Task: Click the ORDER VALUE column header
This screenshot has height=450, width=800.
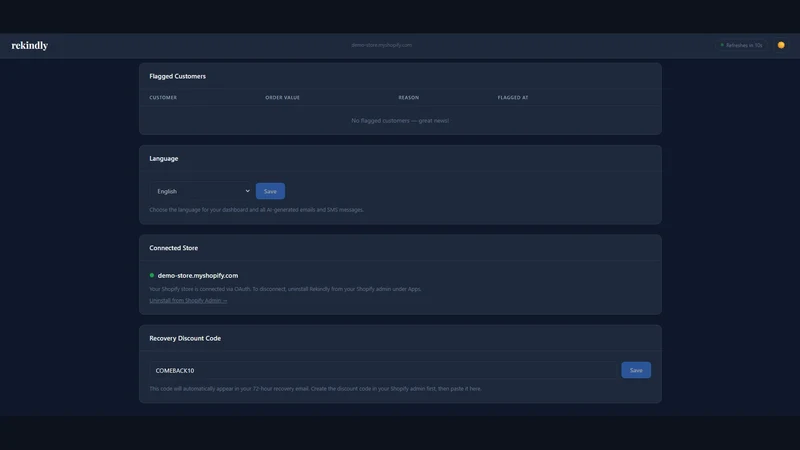Action: point(283,97)
